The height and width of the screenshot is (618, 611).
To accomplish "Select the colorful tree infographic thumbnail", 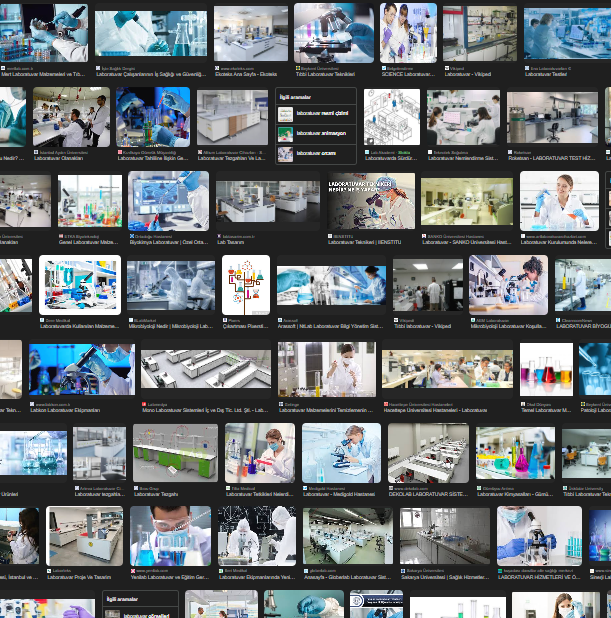I will coord(246,285).
